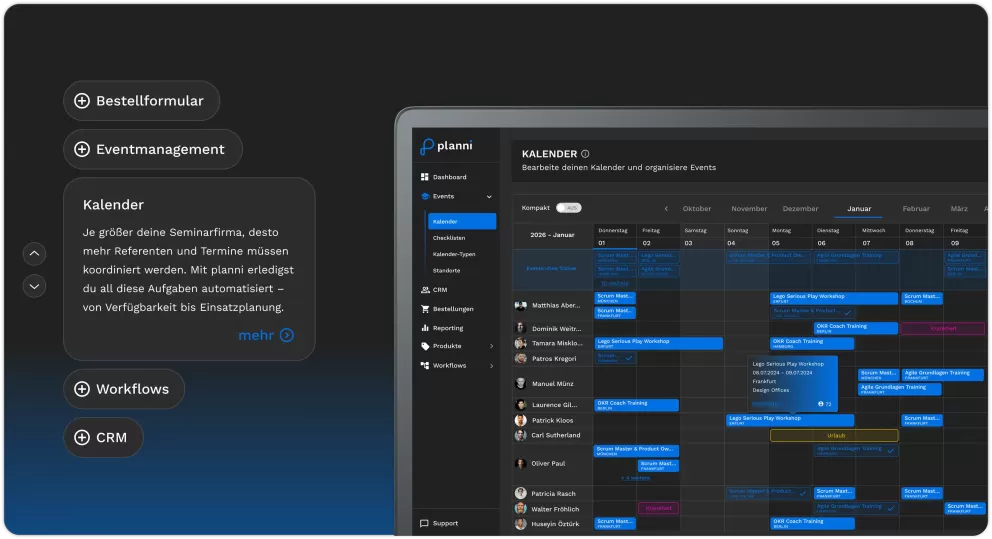Screen dimensions: 992x539
Task: Go to previous months with left arrow
Action: 666,209
